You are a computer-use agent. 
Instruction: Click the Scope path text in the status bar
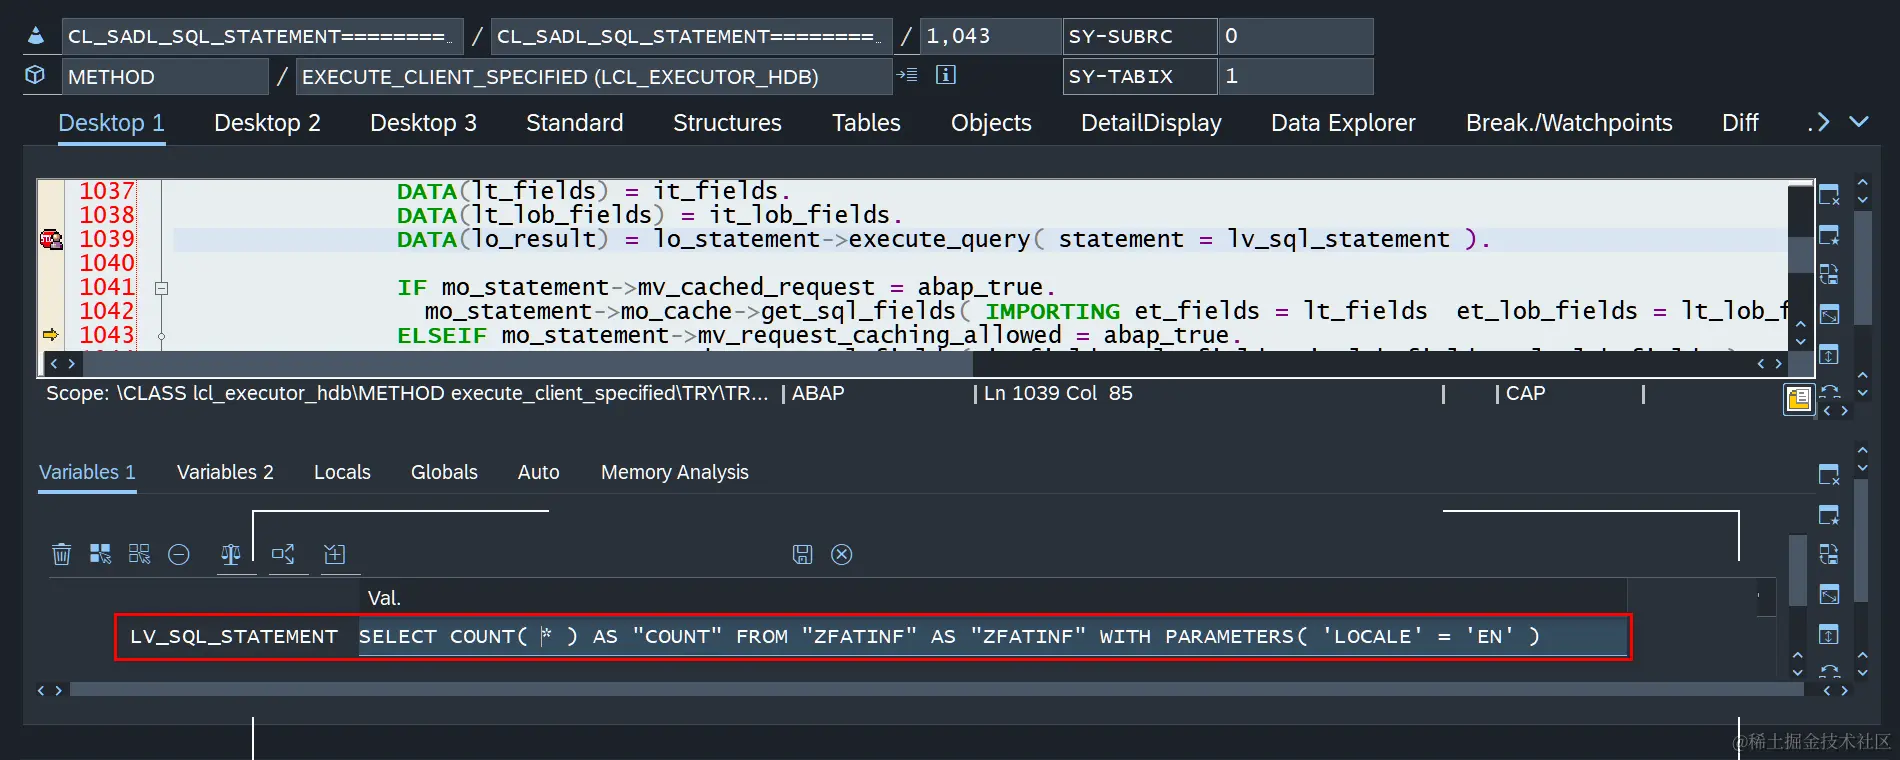(x=407, y=393)
